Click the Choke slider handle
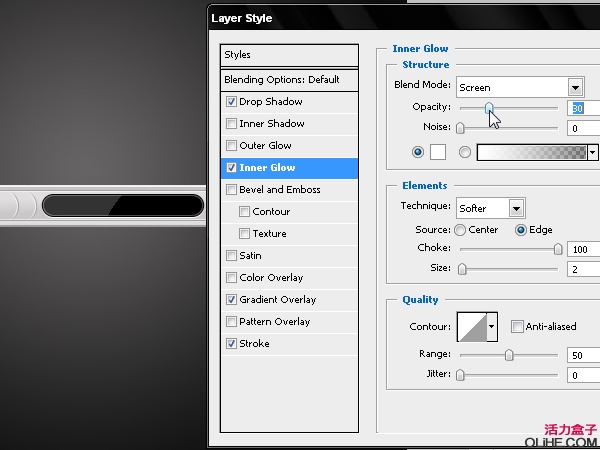 pos(558,249)
